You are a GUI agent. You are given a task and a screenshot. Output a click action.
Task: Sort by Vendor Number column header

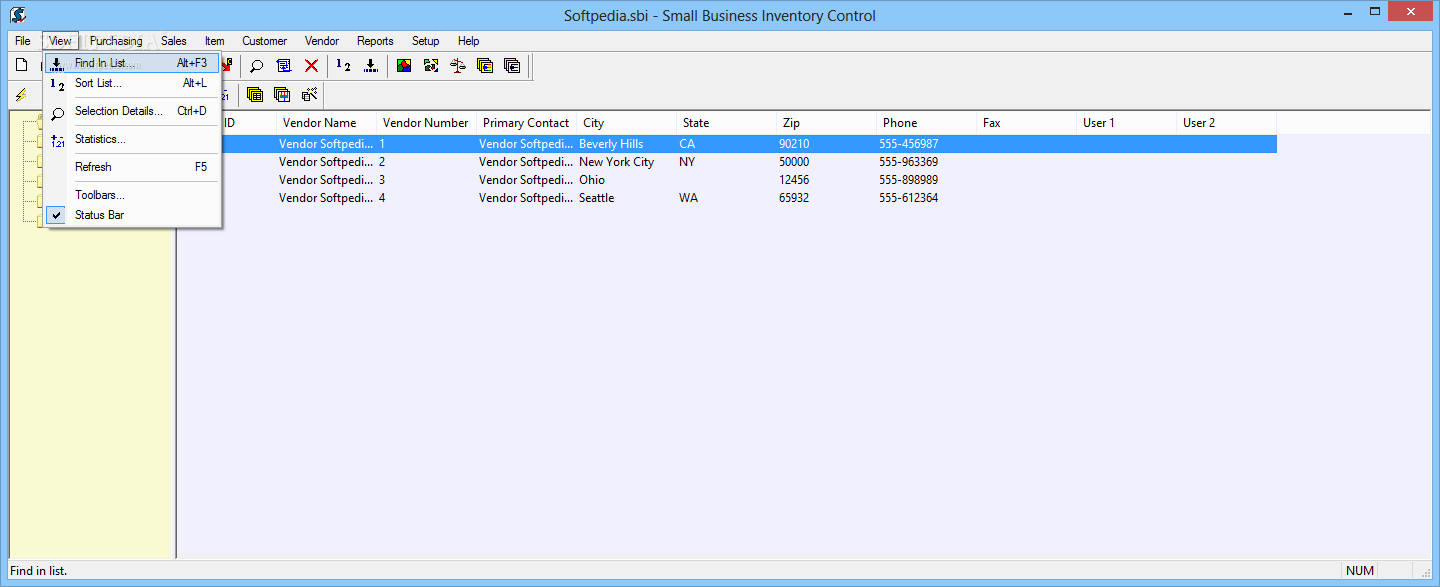[426, 123]
